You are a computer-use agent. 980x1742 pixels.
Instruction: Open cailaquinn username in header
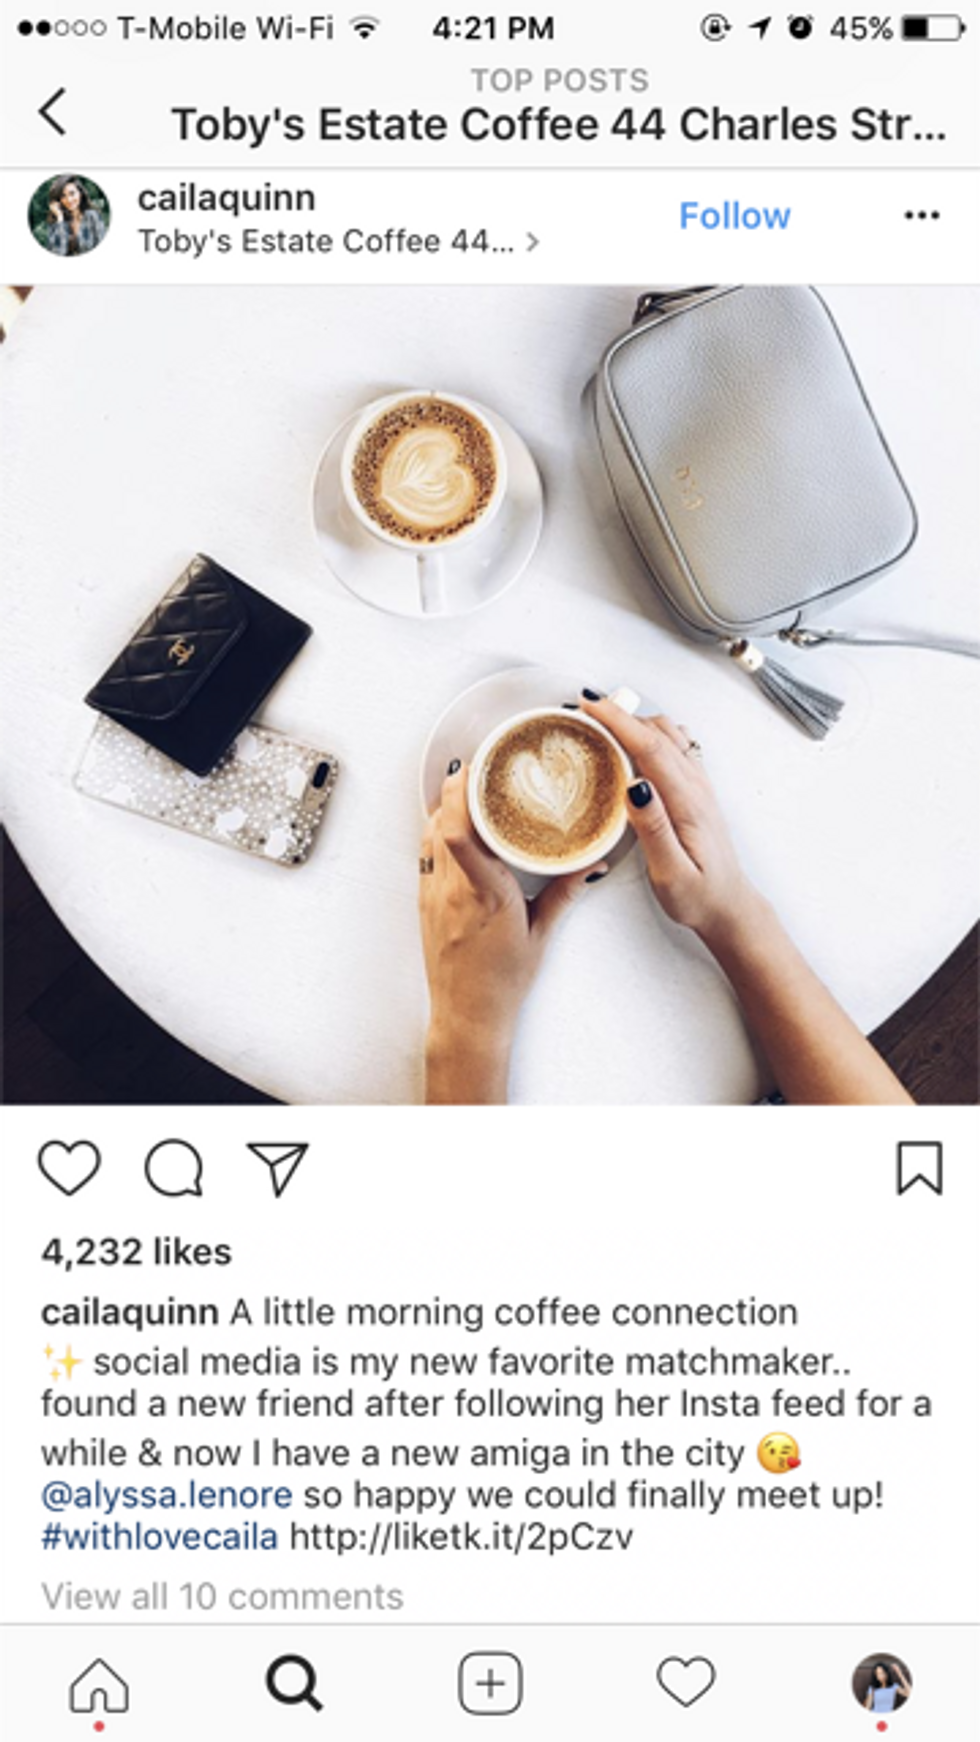coord(226,197)
